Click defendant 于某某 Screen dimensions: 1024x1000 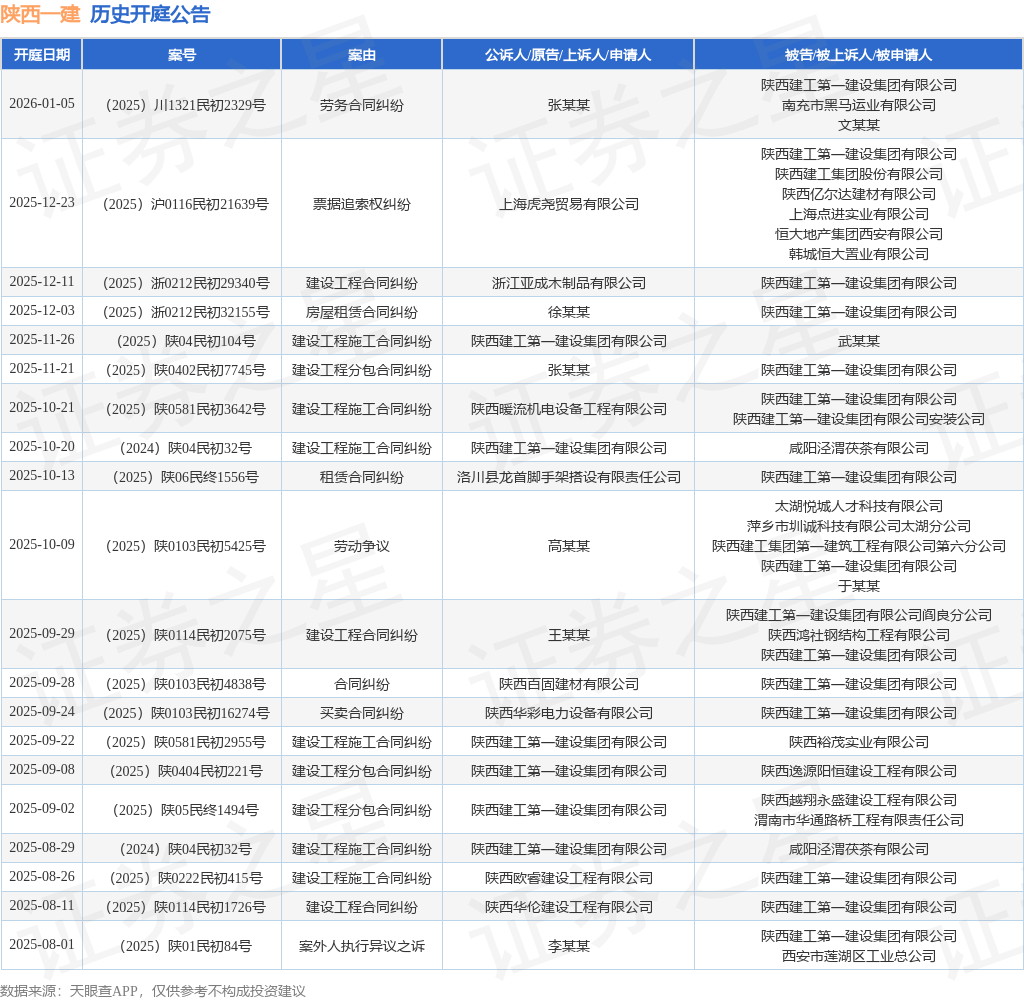pos(859,586)
